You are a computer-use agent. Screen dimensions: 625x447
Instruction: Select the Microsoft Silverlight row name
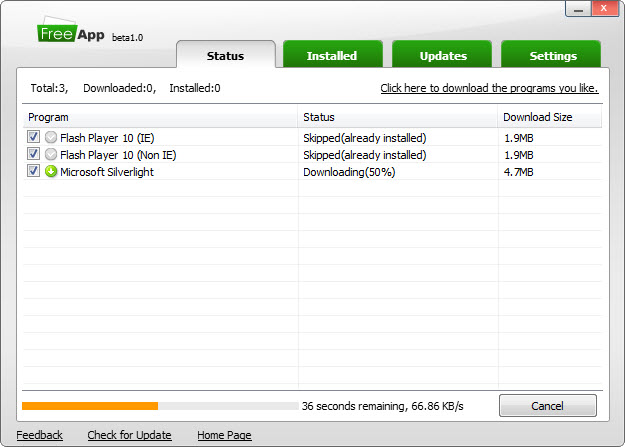tap(107, 172)
